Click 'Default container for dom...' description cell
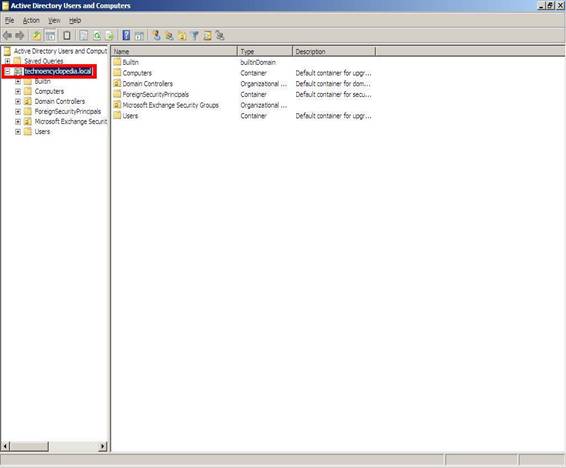This screenshot has width=566, height=468. pyautogui.click(x=333, y=84)
